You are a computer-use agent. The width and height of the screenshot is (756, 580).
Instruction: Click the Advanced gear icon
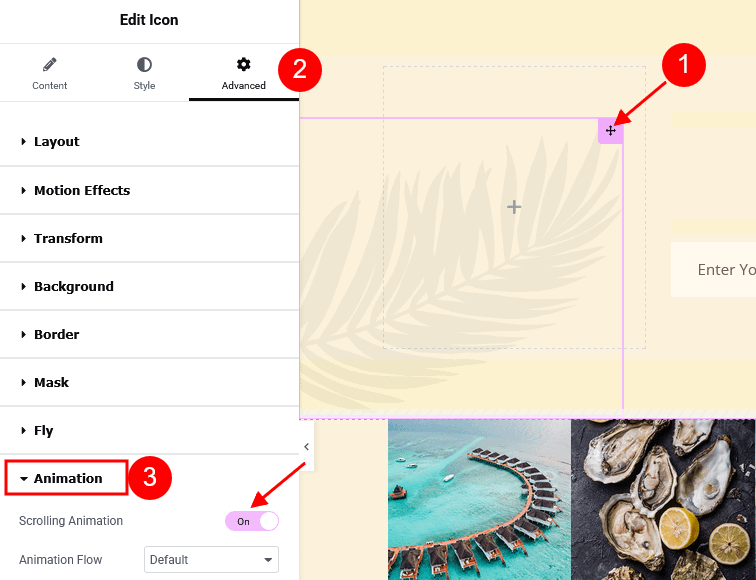[x=243, y=64]
